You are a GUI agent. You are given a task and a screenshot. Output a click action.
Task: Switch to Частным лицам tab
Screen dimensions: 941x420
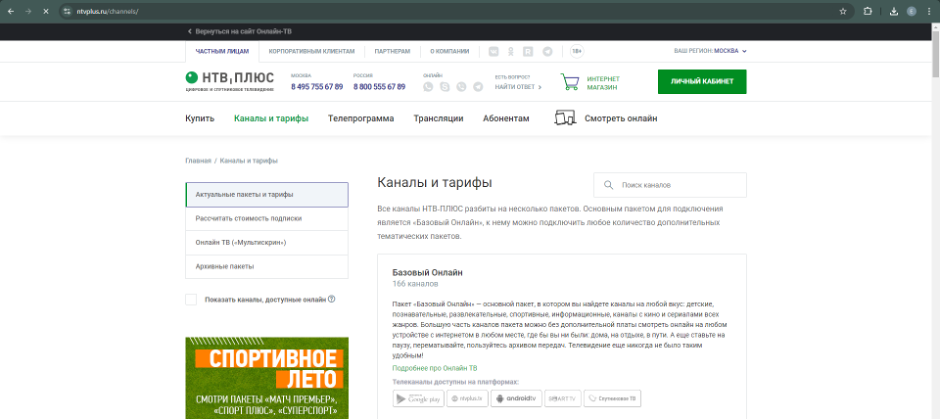pyautogui.click(x=222, y=52)
